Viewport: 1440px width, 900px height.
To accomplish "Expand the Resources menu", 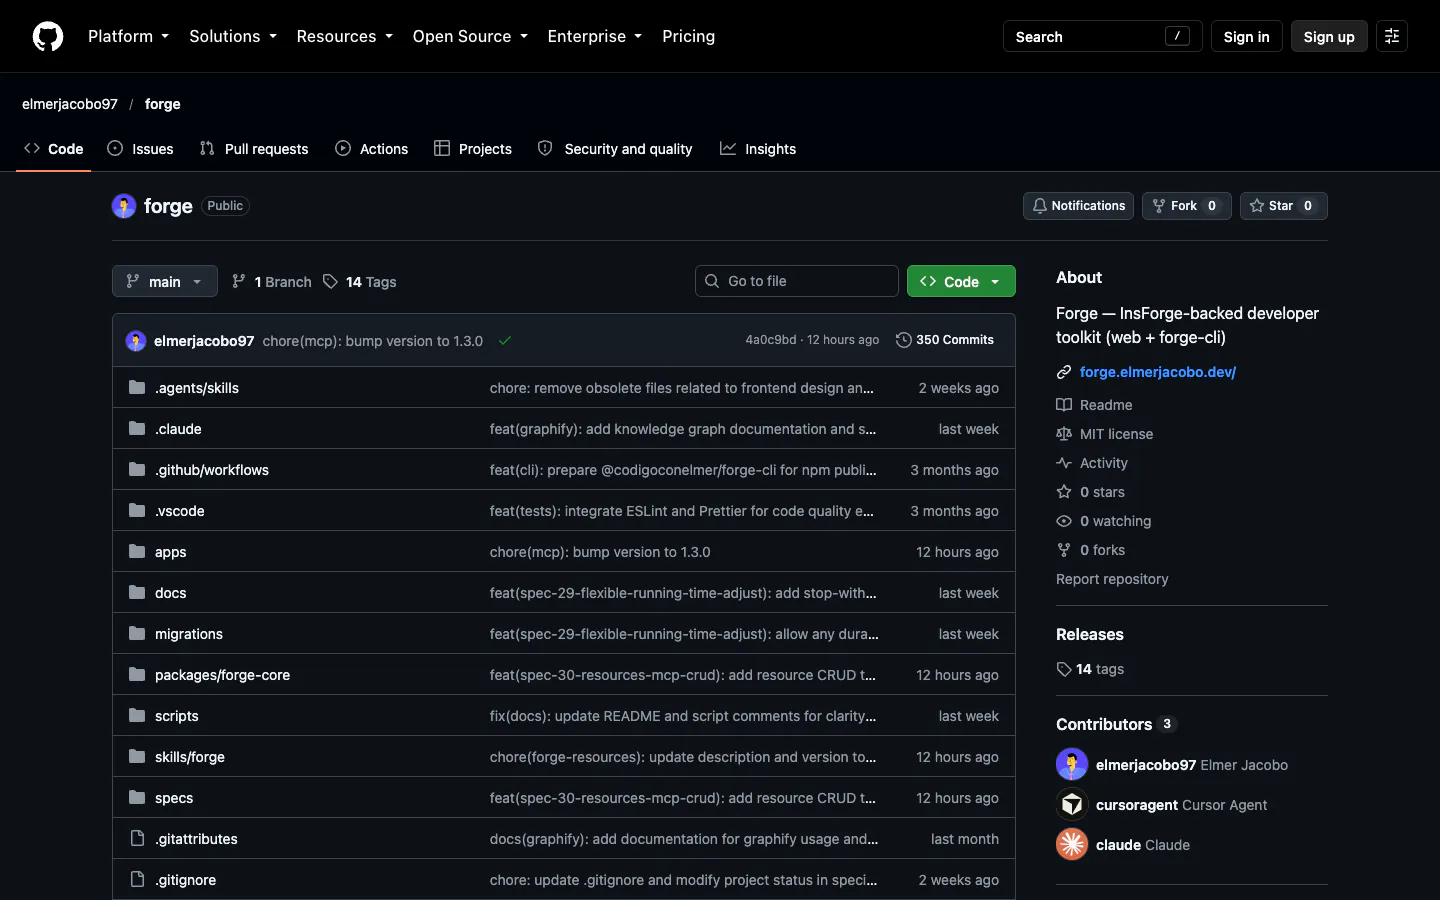I will pos(345,36).
